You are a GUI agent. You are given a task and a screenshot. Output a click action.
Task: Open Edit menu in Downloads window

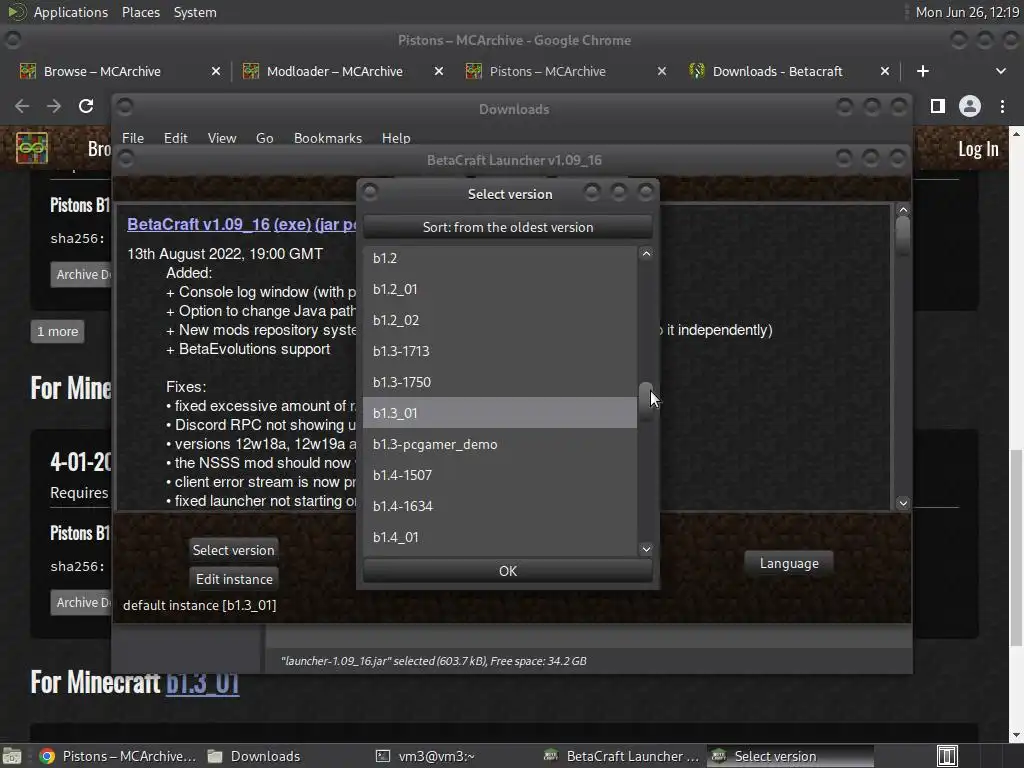click(175, 138)
